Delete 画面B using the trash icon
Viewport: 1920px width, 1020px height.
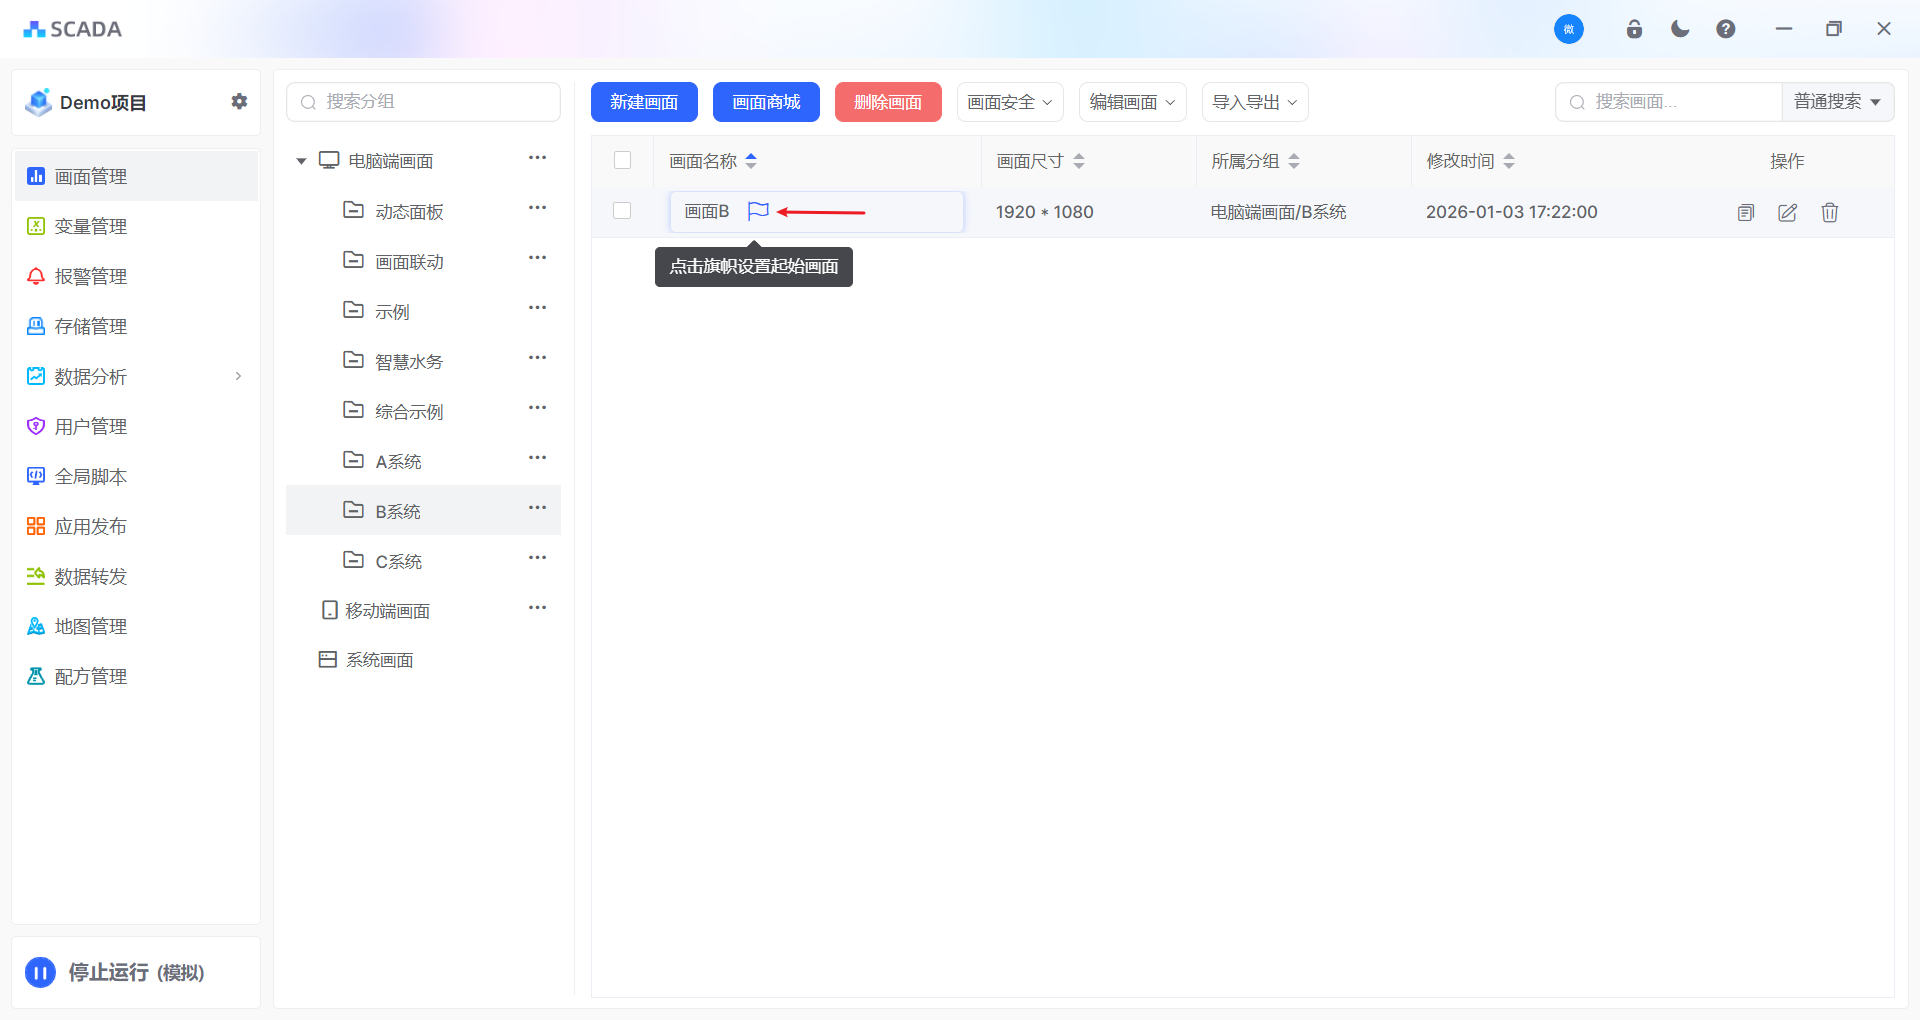click(1830, 212)
